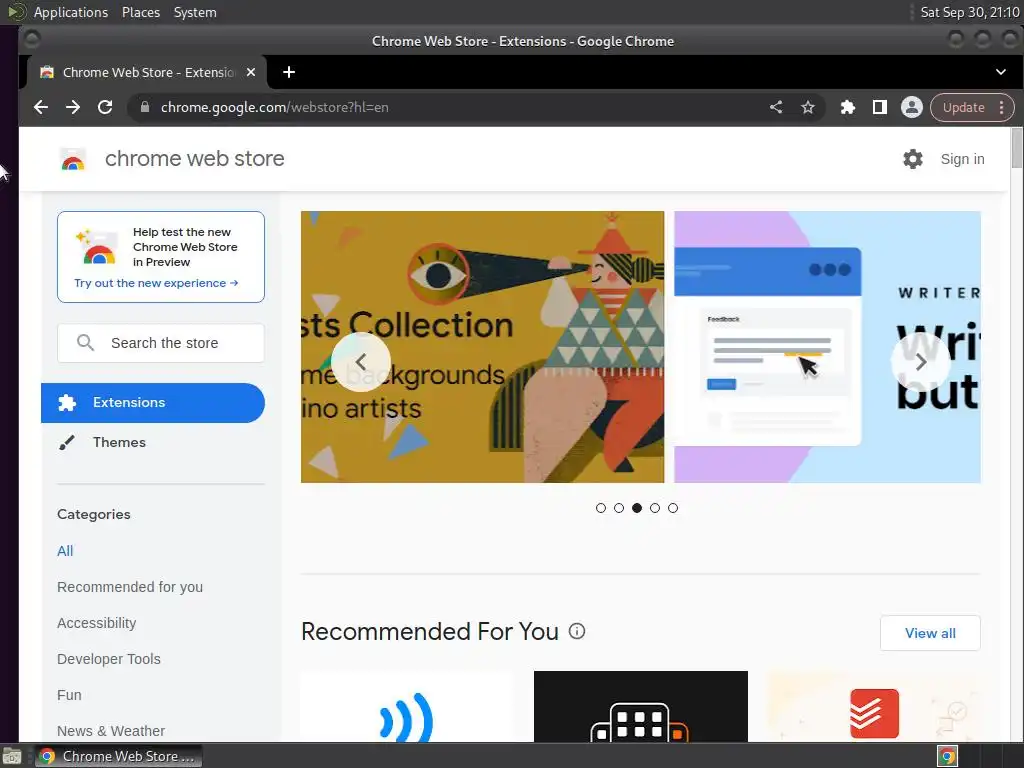The height and width of the screenshot is (768, 1024).
Task: Open web store settings gear
Action: [912, 159]
